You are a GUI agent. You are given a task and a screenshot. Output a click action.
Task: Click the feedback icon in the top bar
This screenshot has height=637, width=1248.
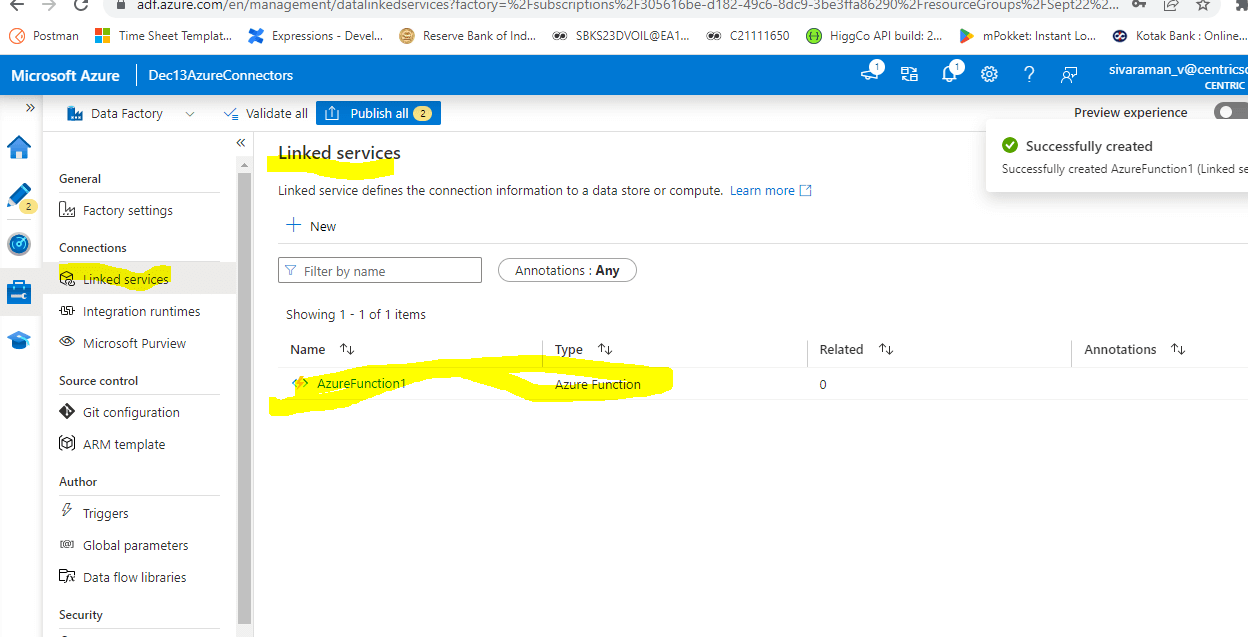click(1069, 74)
